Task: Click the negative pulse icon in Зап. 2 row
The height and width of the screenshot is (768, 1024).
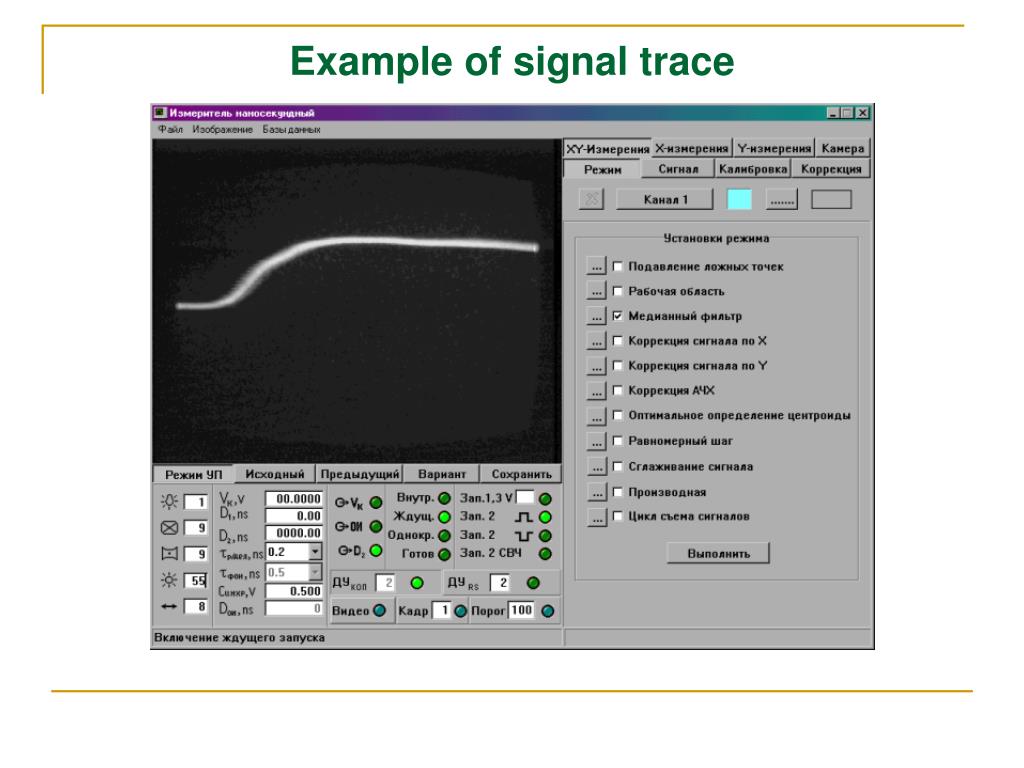Action: 524,536
